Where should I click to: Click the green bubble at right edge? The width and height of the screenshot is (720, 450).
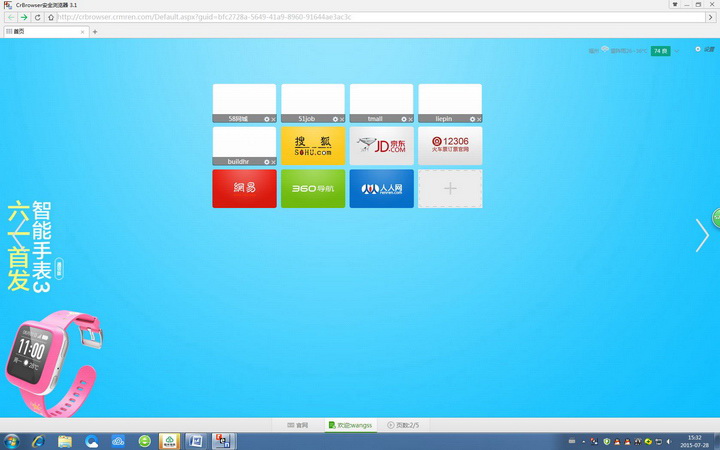[x=716, y=218]
